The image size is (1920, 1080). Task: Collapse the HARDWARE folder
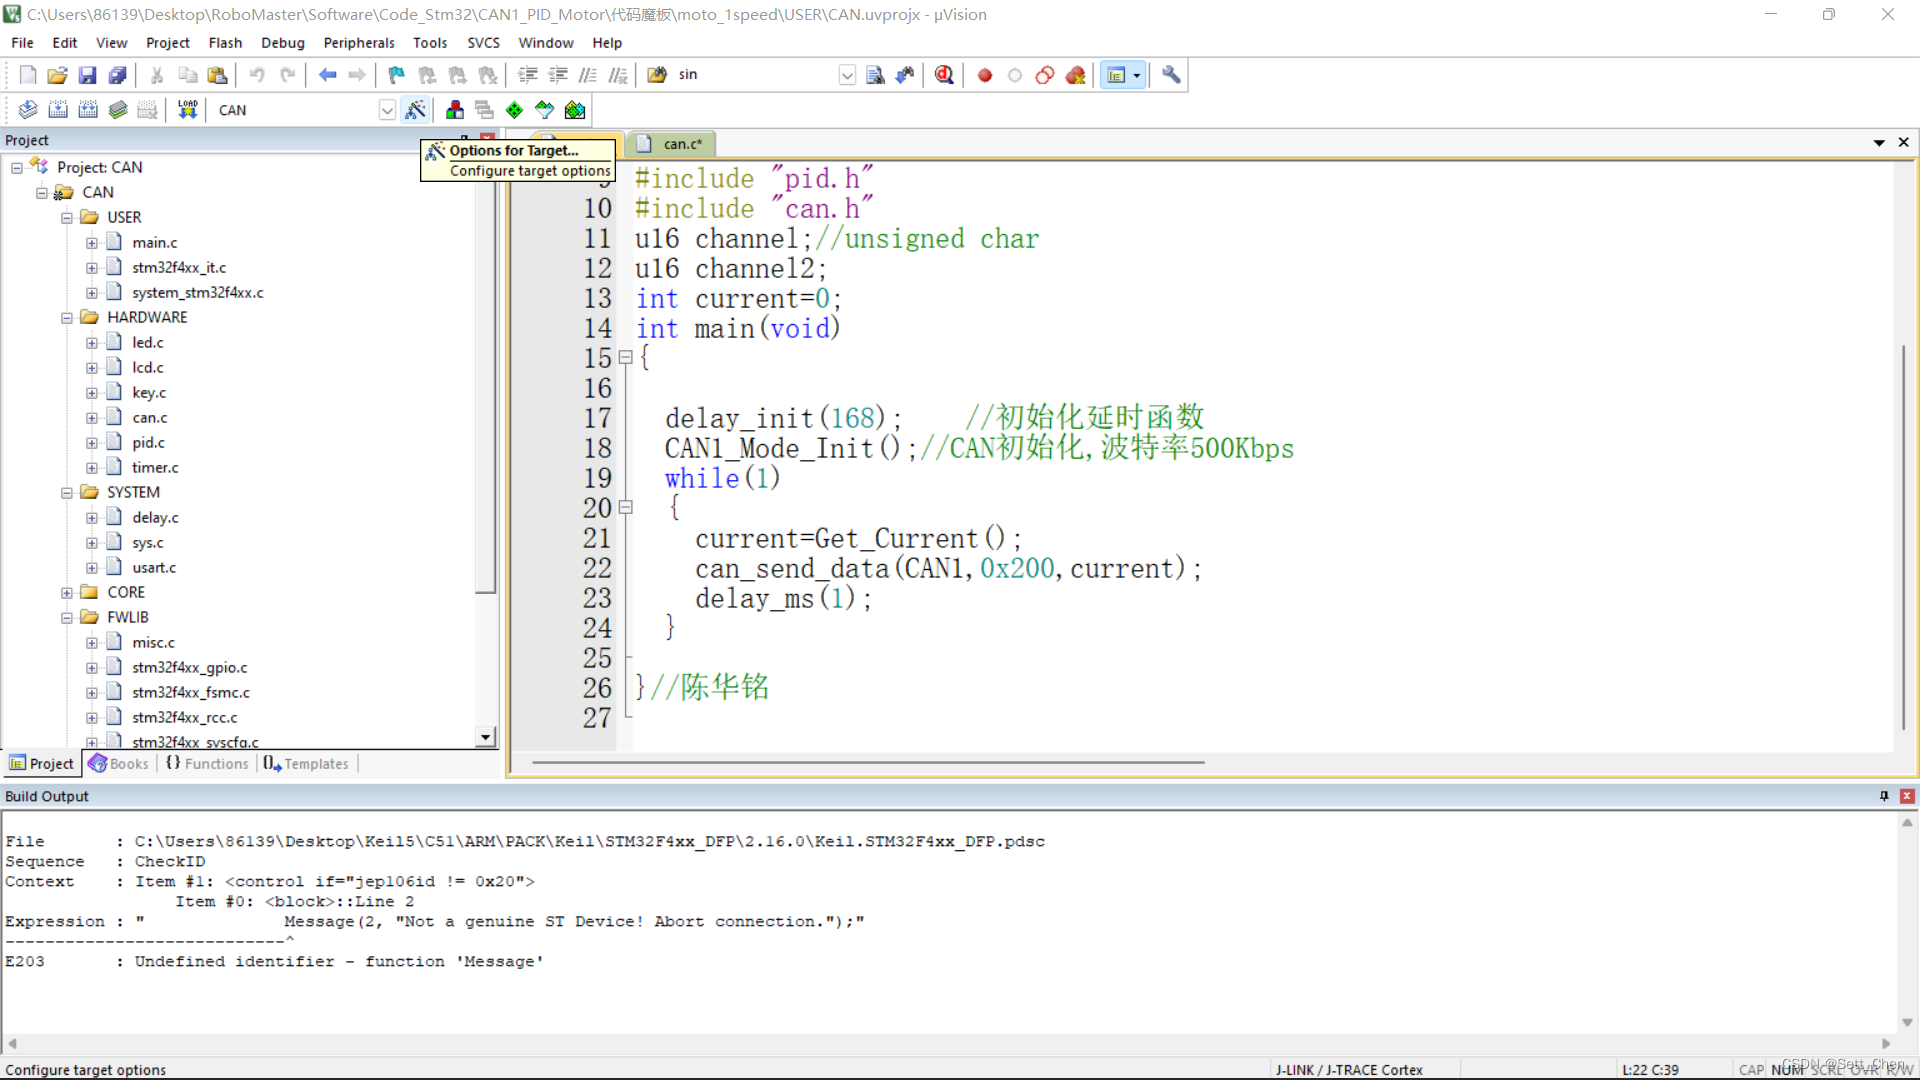pyautogui.click(x=67, y=318)
